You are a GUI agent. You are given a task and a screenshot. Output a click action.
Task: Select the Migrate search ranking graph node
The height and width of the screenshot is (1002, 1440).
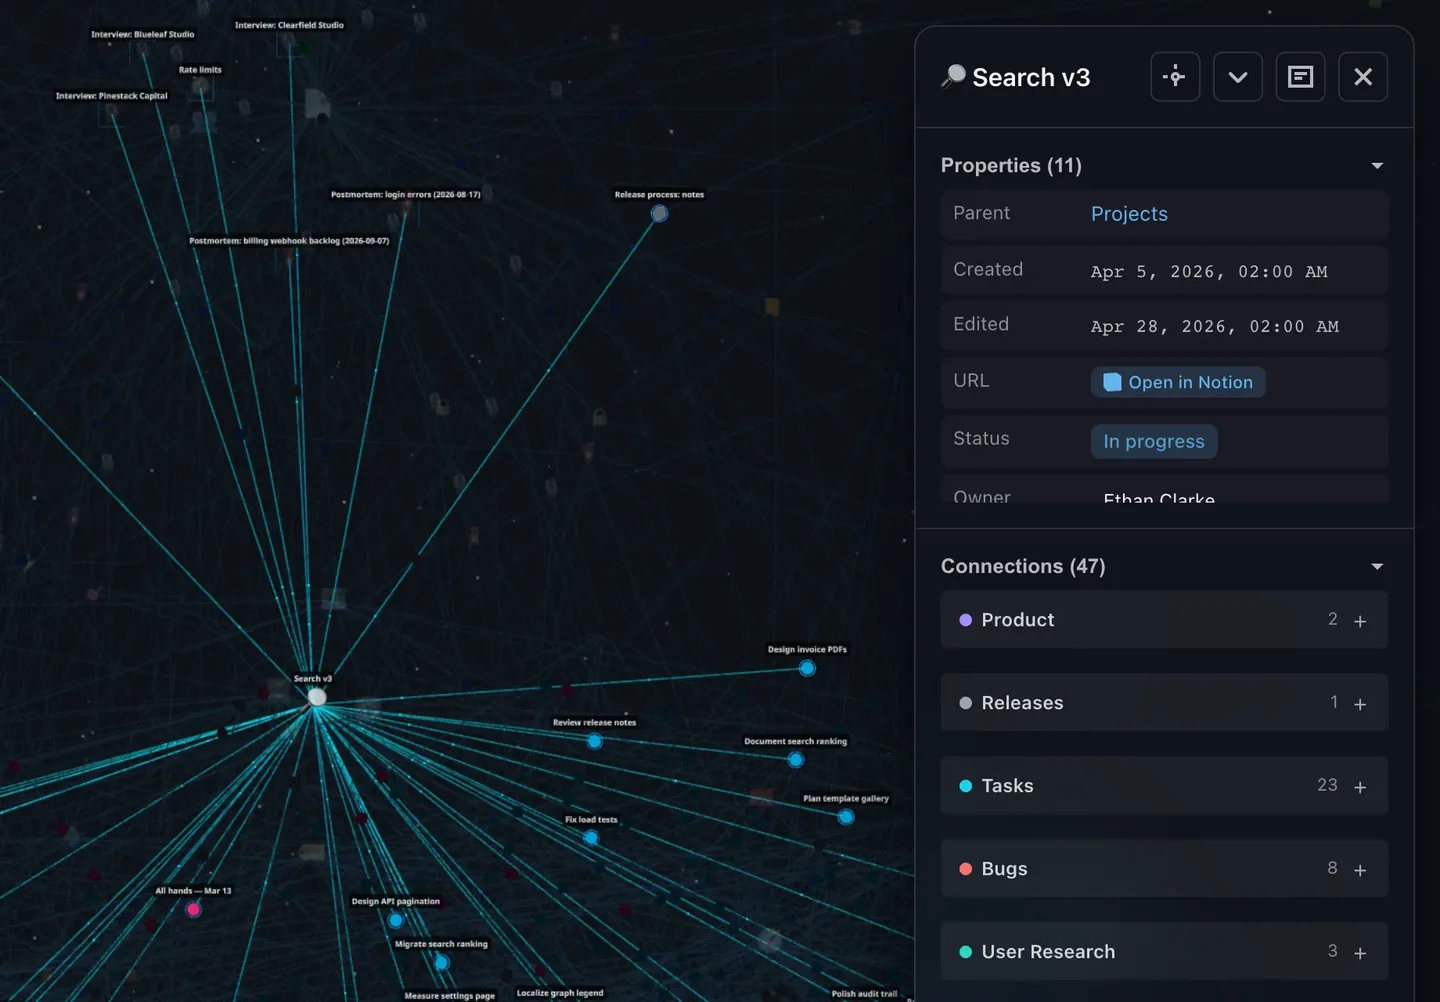tap(441, 962)
